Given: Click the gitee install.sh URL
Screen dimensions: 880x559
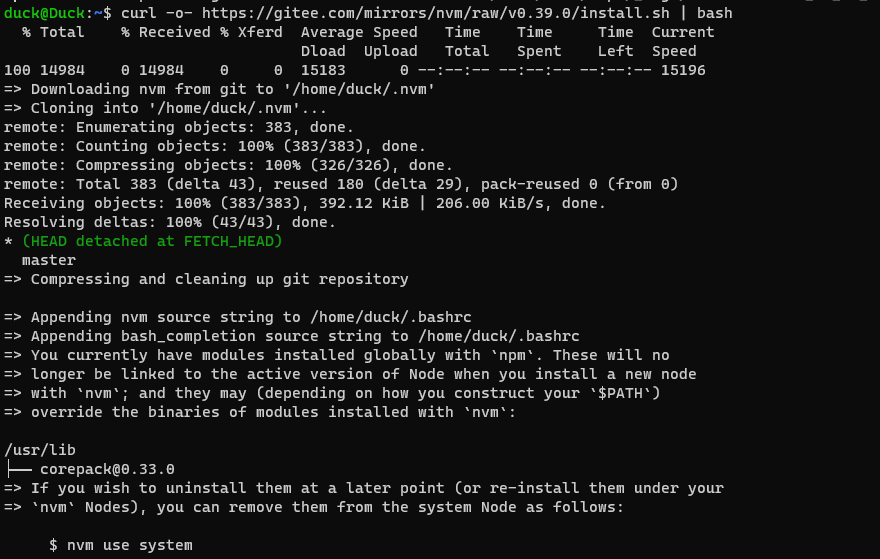Looking at the screenshot, I should tap(437, 13).
